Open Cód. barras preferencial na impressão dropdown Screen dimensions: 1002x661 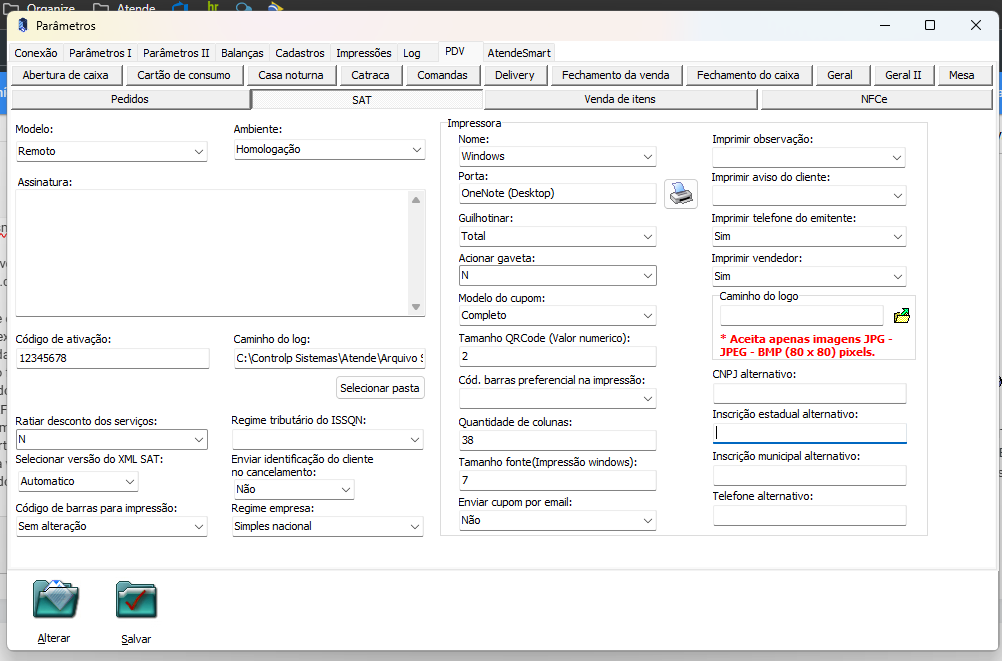(x=557, y=398)
